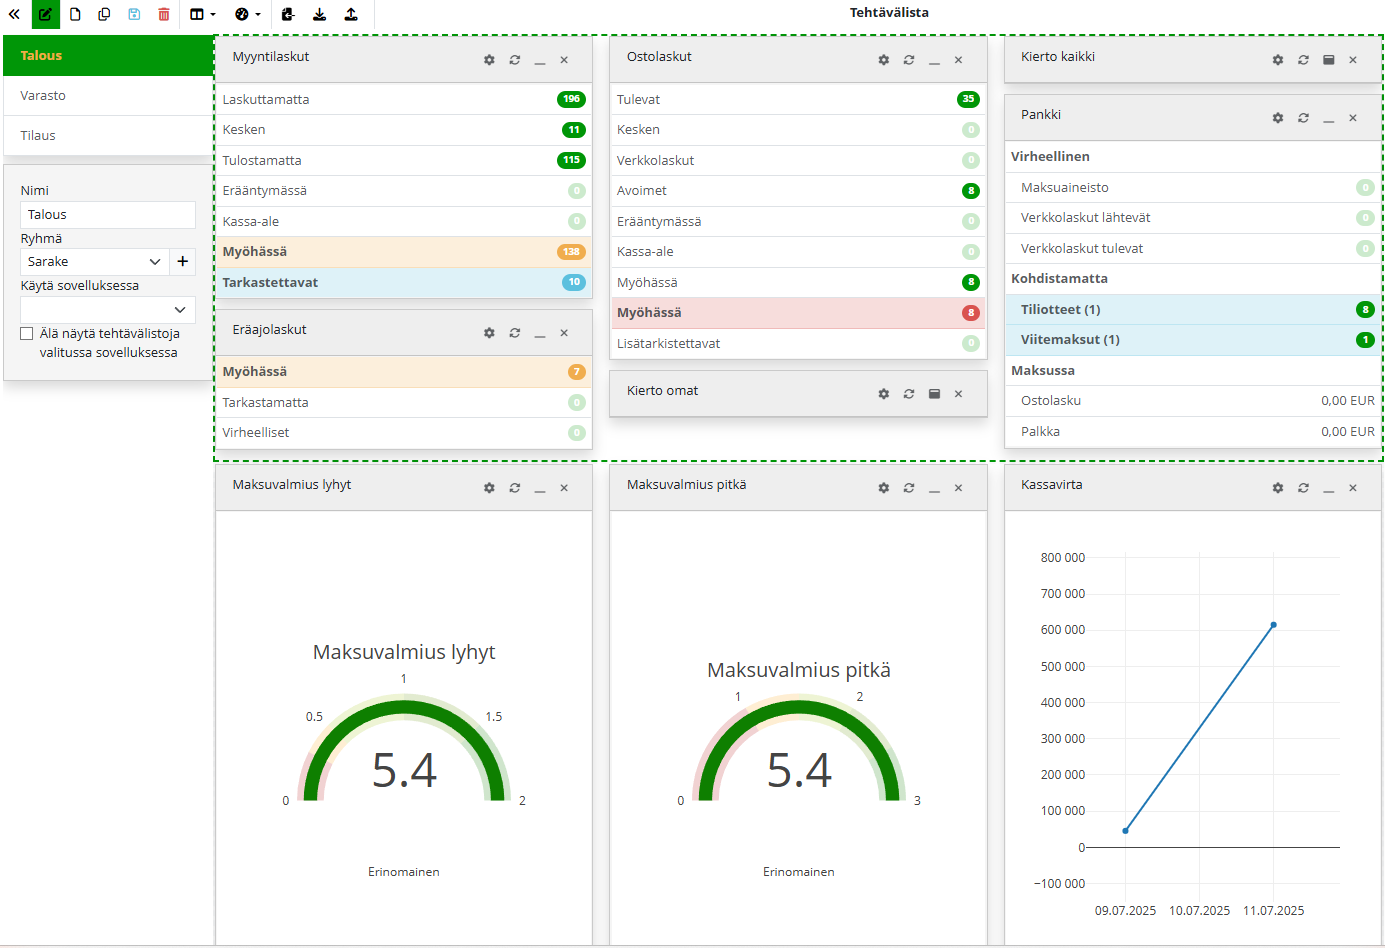The height and width of the screenshot is (948, 1385).
Task: Collapse the sidebar with the double-chevron icon
Action: [x=14, y=14]
